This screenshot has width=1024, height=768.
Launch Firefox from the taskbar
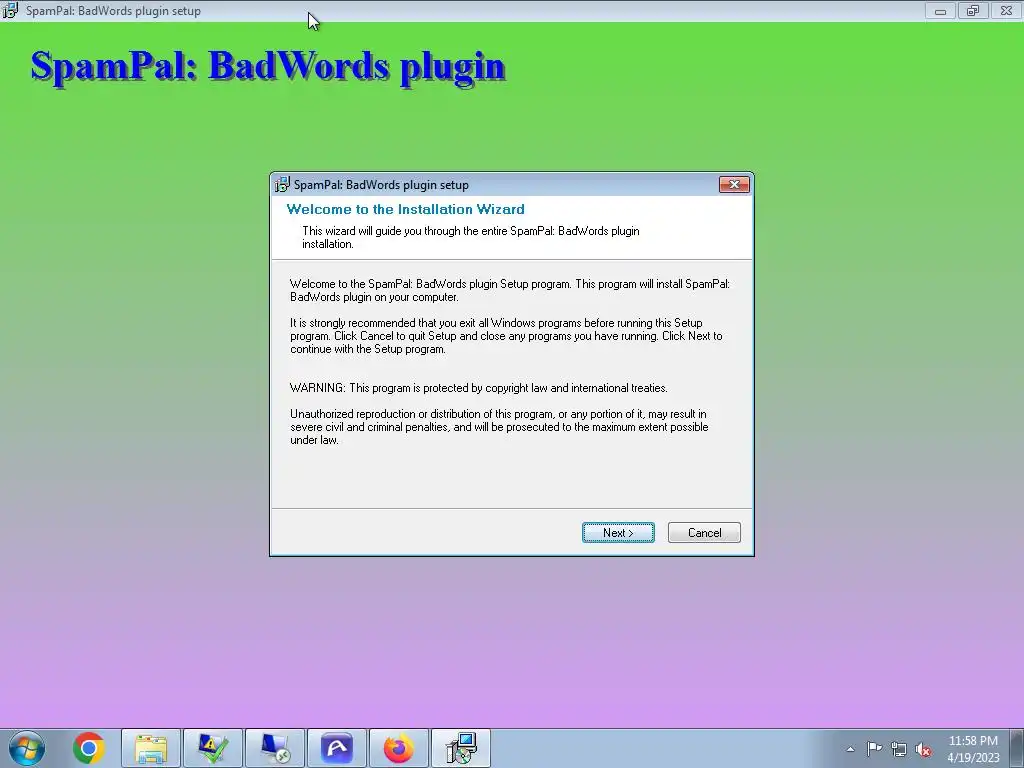click(x=399, y=748)
